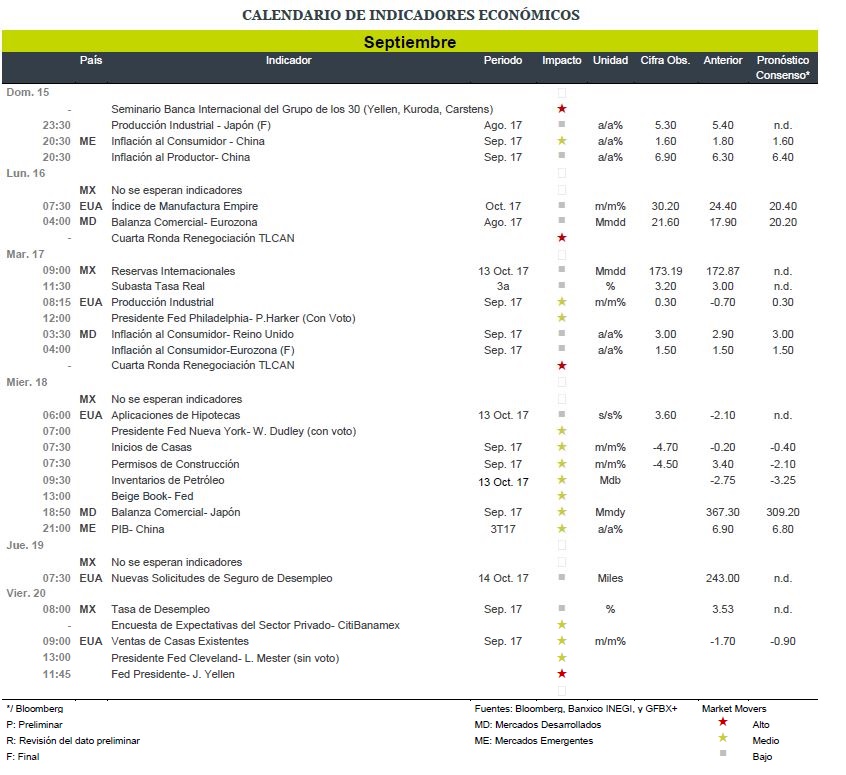Click the Impacto column header
846x775 pixels.
562,61
